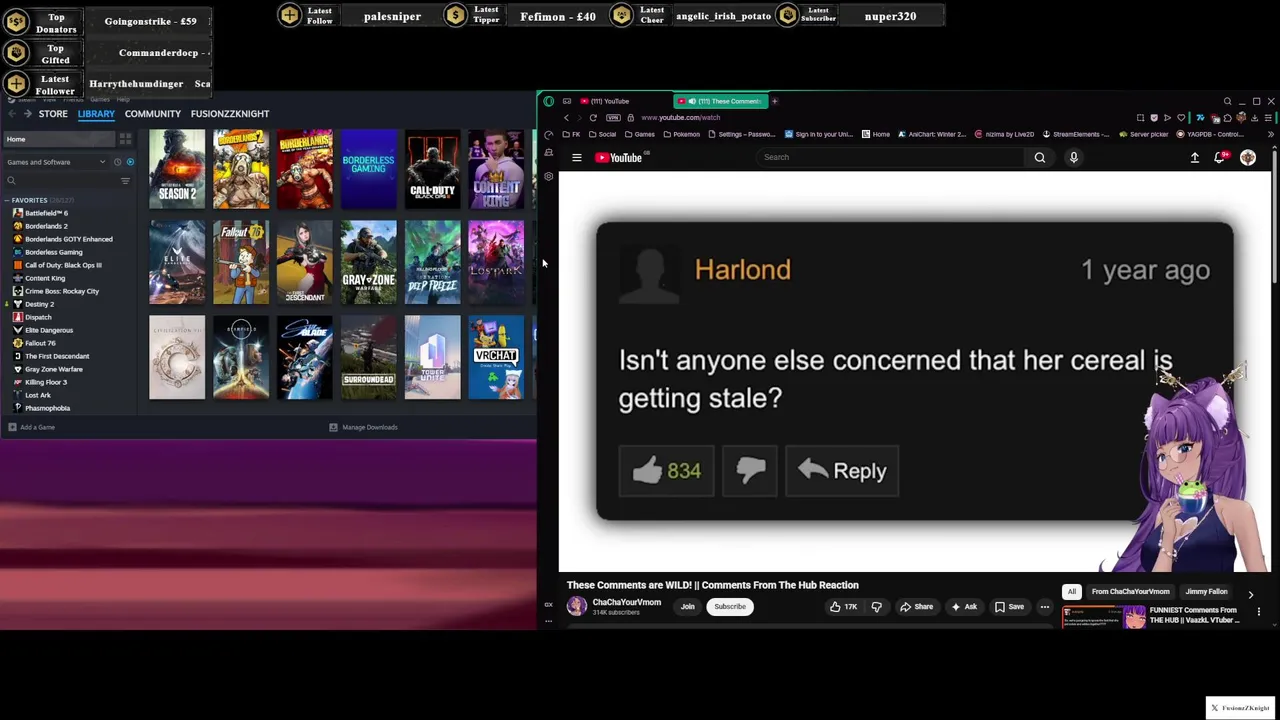
Task: Open ChaChaYourVmom channel avatar
Action: tap(577, 606)
